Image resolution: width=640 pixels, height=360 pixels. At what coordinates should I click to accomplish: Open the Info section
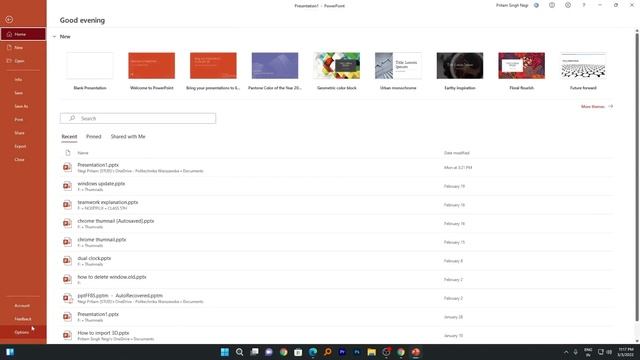(23, 80)
